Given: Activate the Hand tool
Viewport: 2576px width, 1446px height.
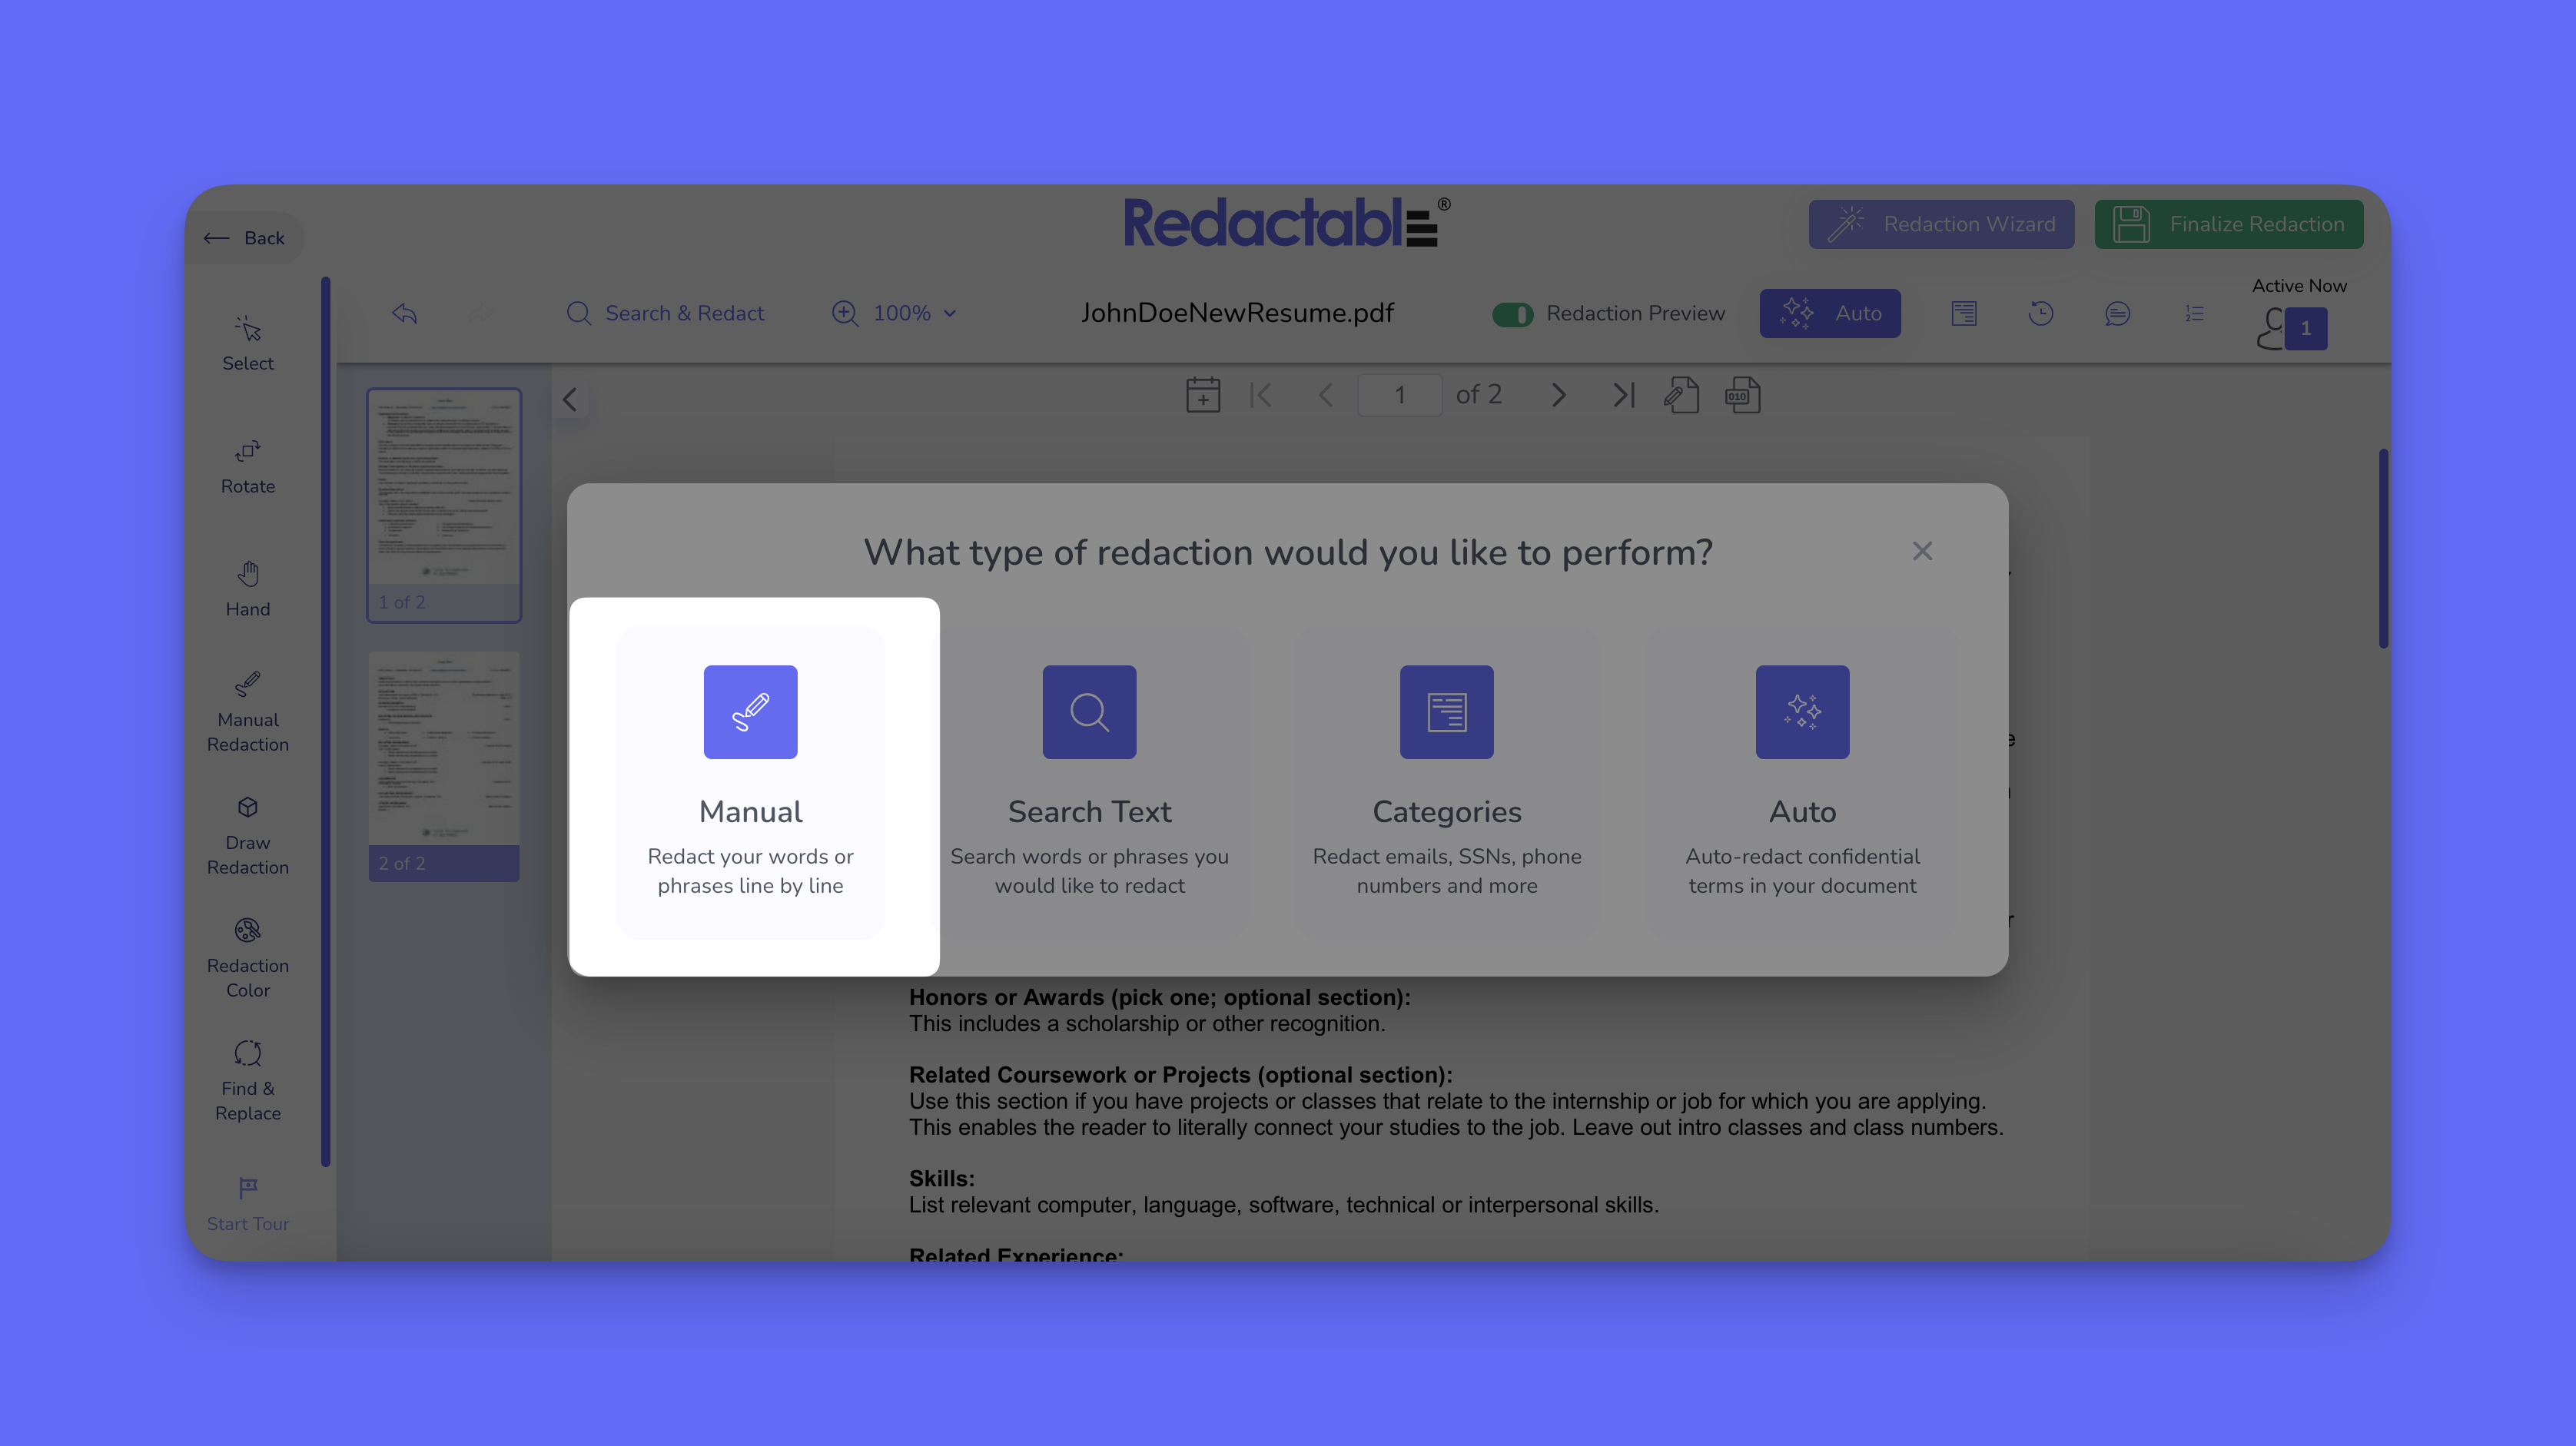Looking at the screenshot, I should 247,589.
